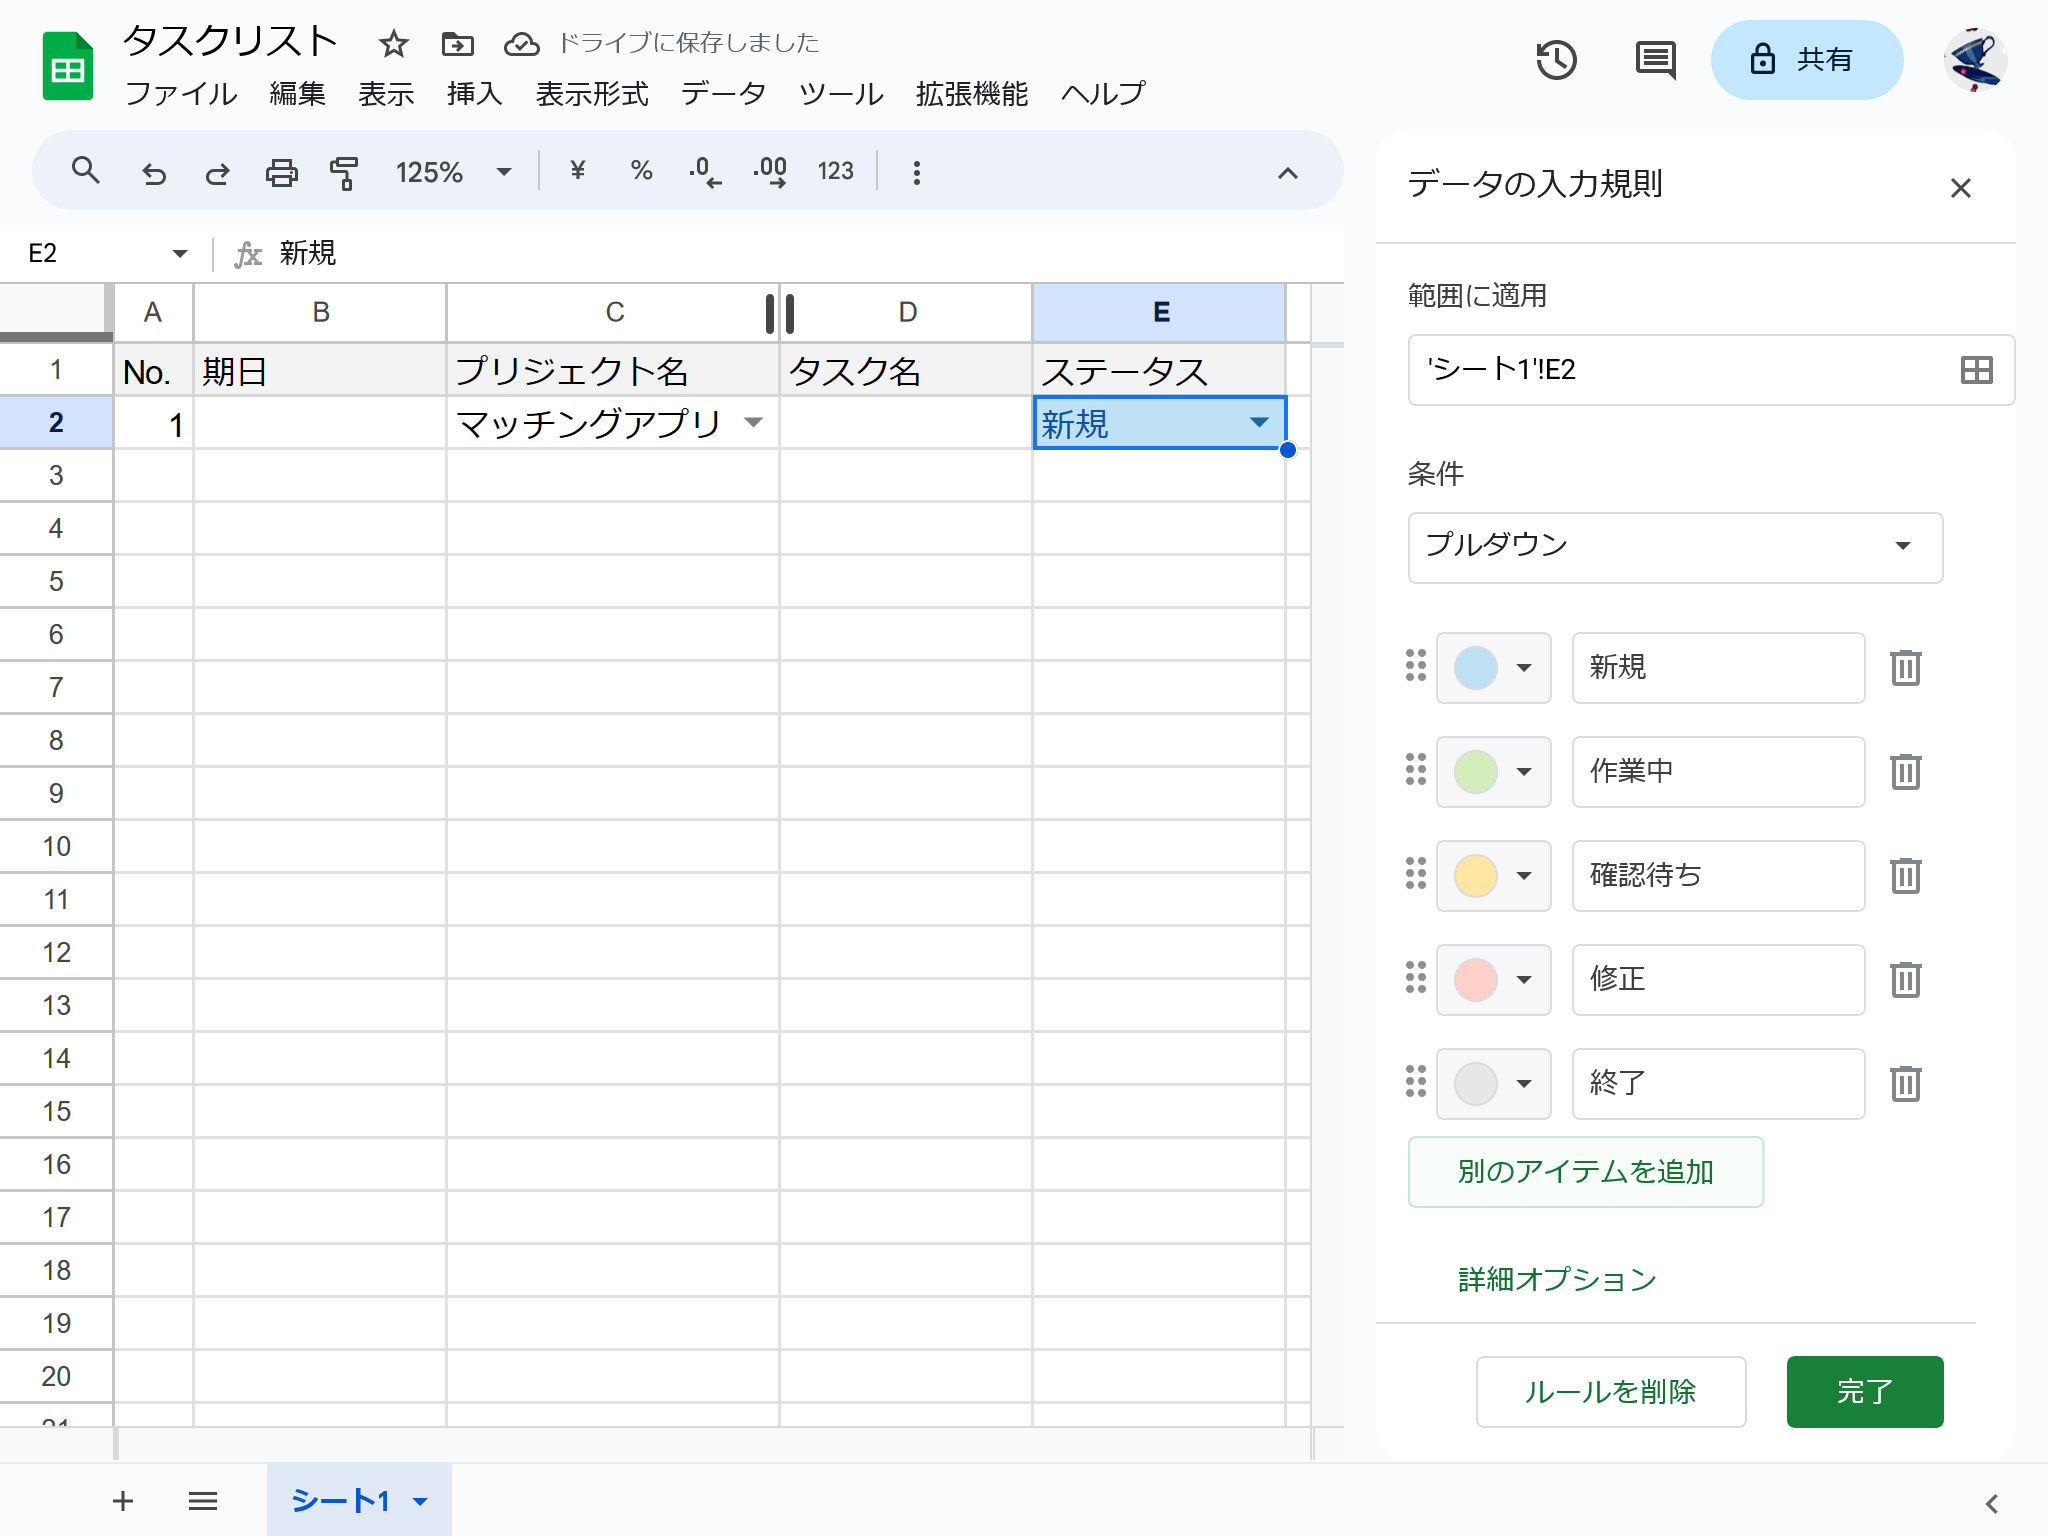Screen dimensions: 2048x1536
Task: Apply percent format
Action: pyautogui.click(x=641, y=171)
